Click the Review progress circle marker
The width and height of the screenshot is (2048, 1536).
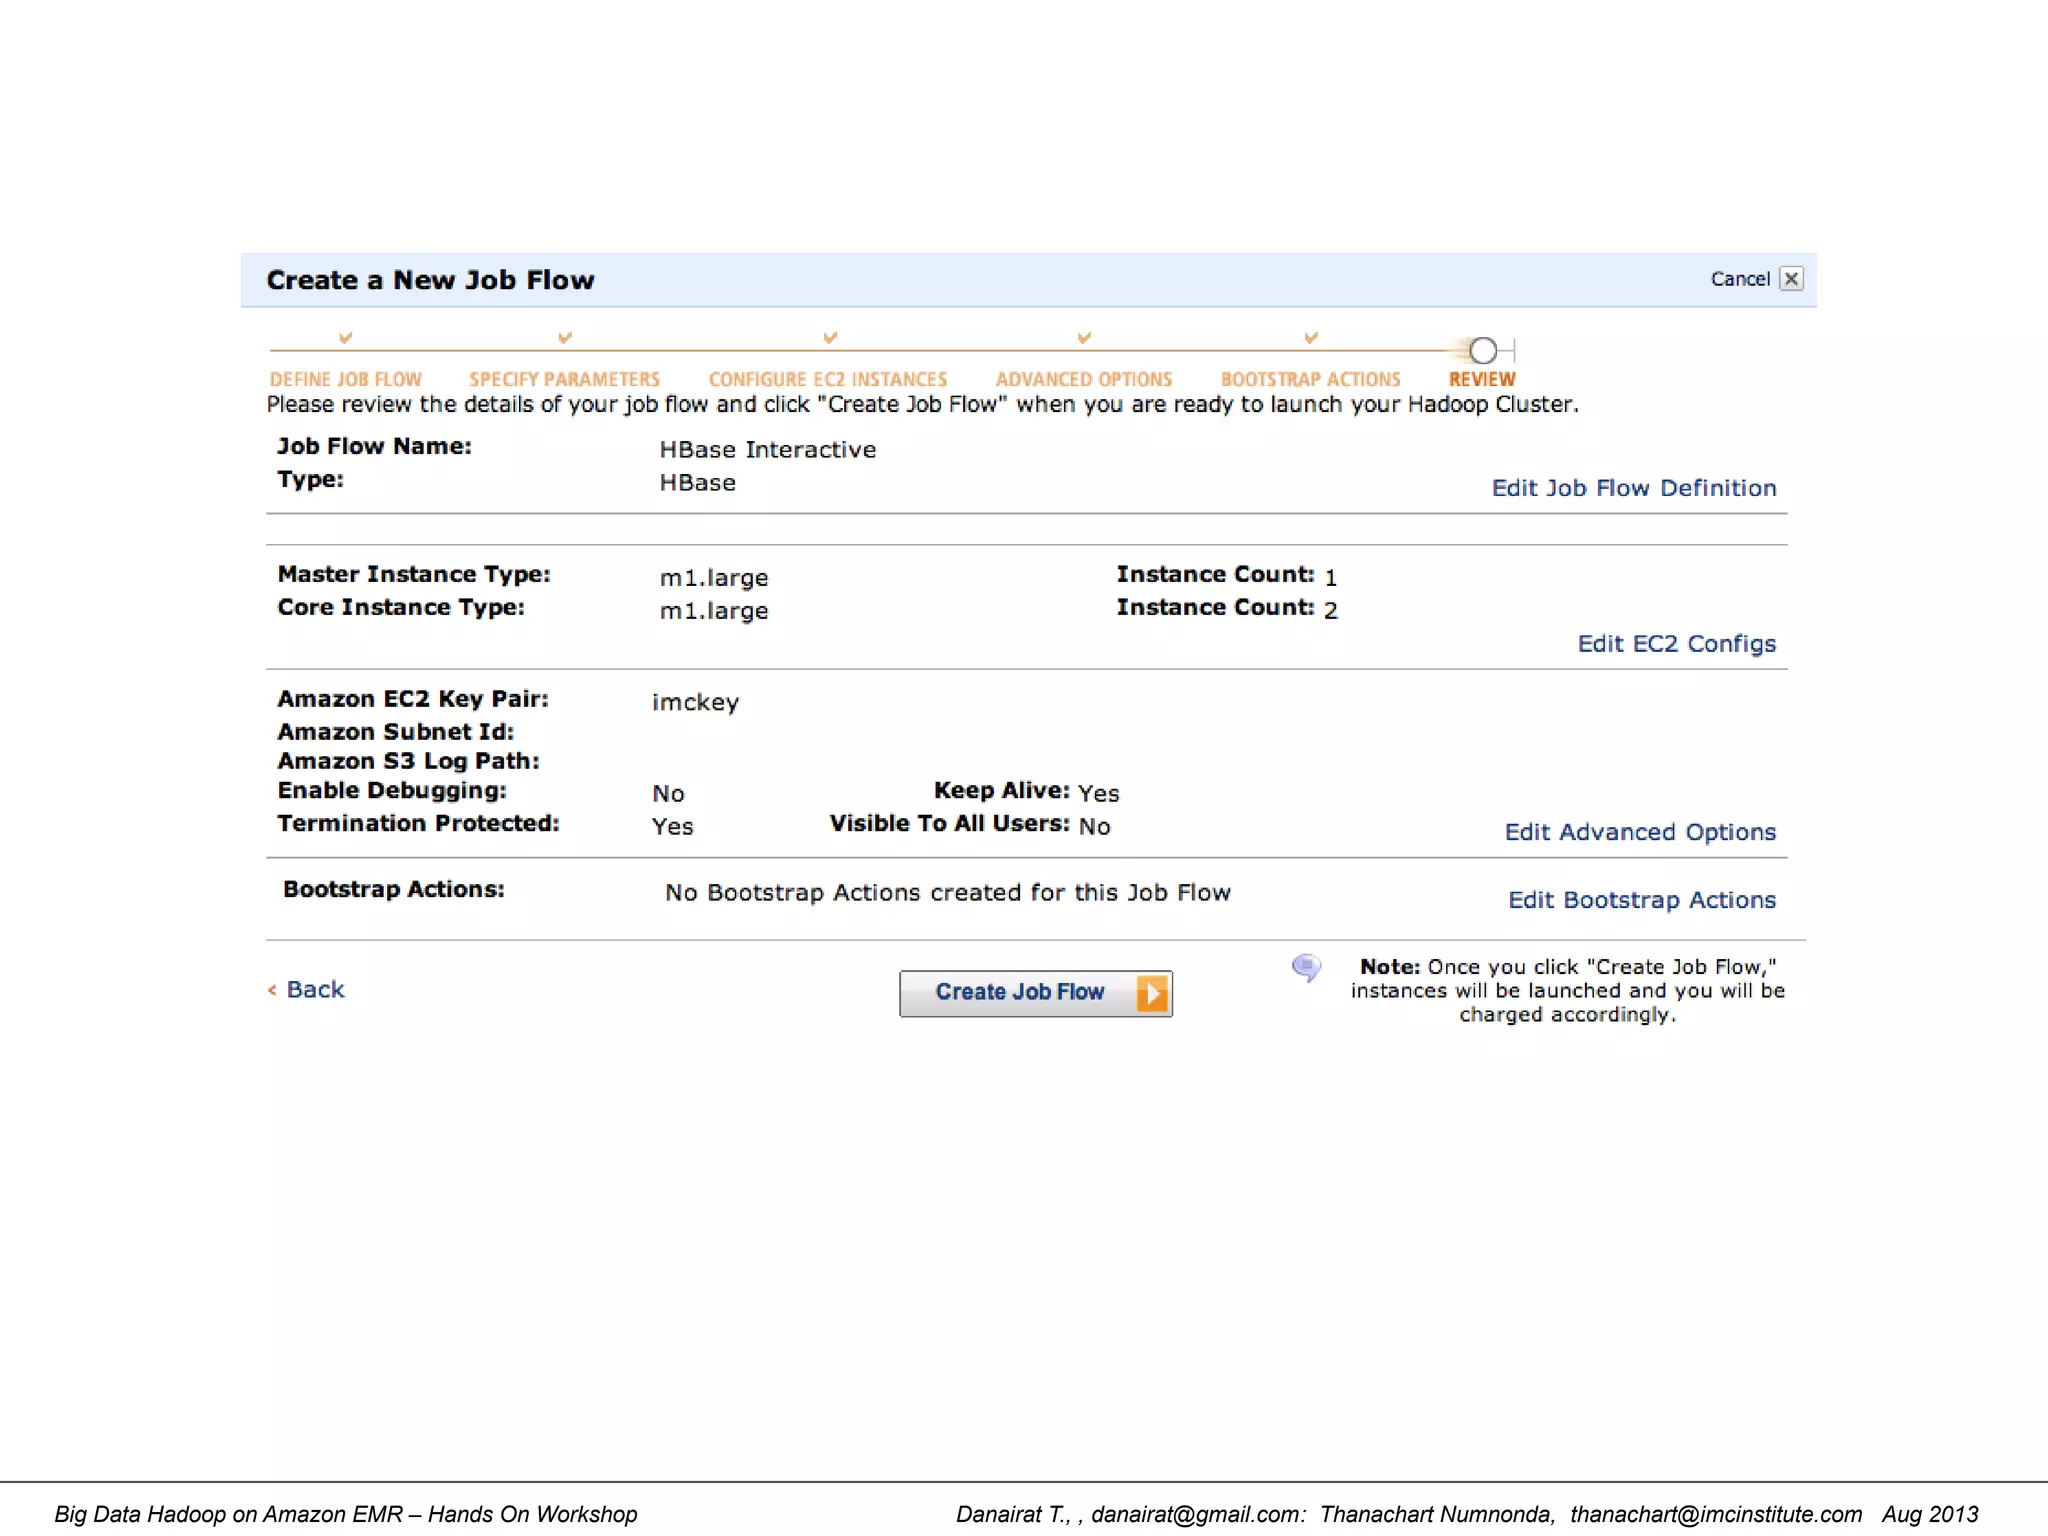(1483, 350)
